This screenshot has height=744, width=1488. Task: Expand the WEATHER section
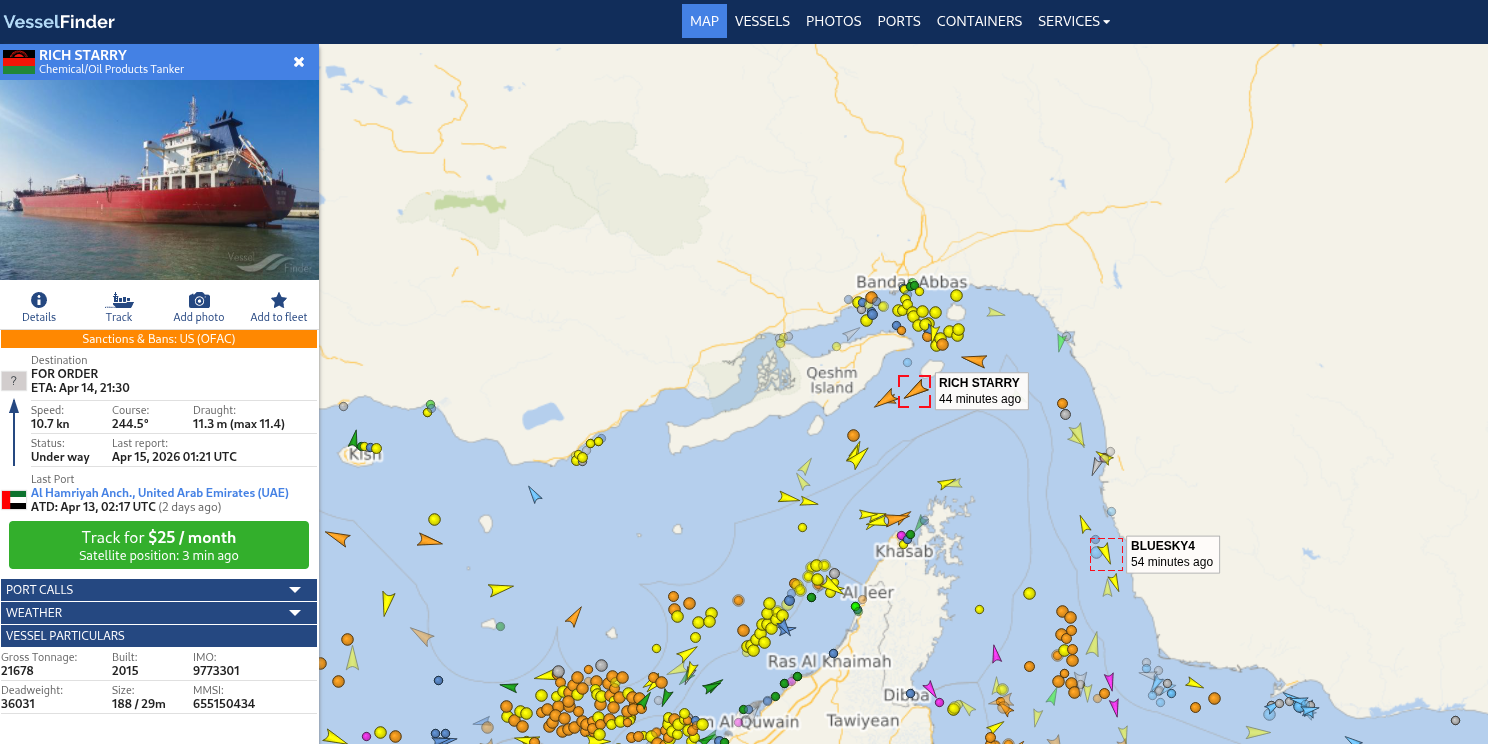[x=159, y=613]
